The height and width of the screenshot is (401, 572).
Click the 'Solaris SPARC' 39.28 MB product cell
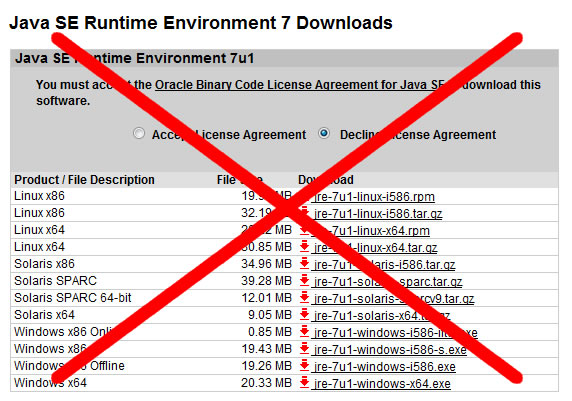[55, 281]
